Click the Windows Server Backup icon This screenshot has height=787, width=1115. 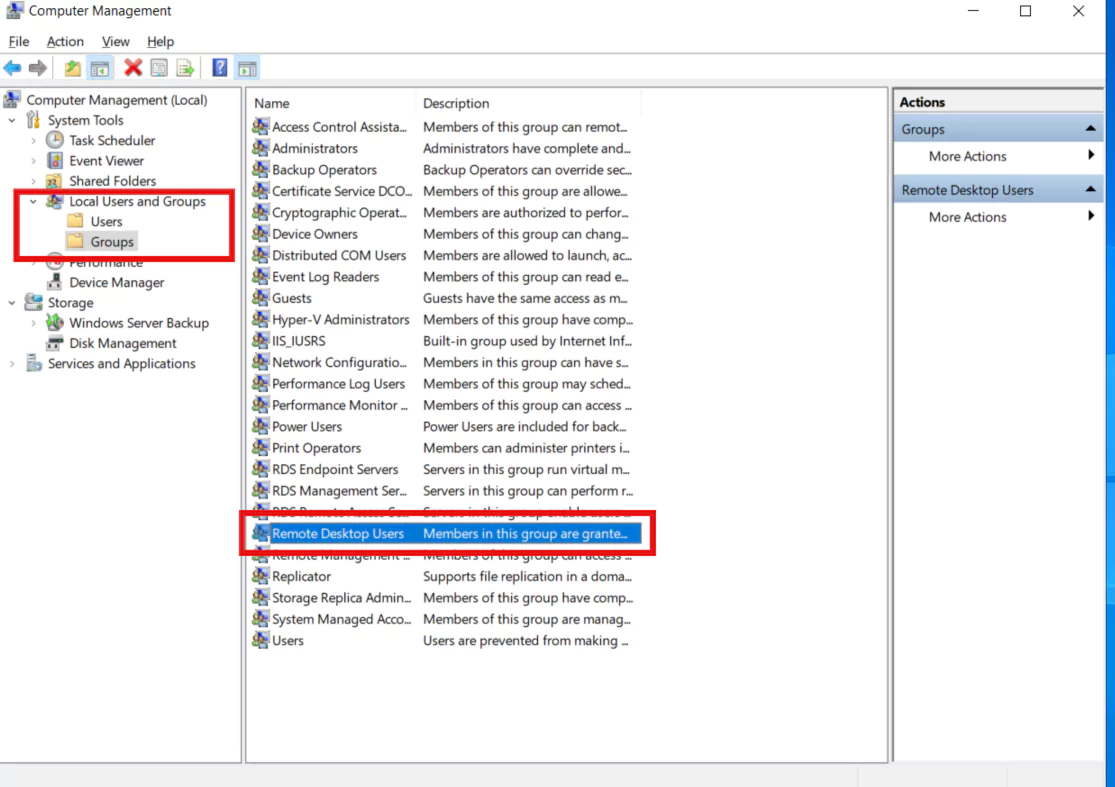click(x=55, y=323)
